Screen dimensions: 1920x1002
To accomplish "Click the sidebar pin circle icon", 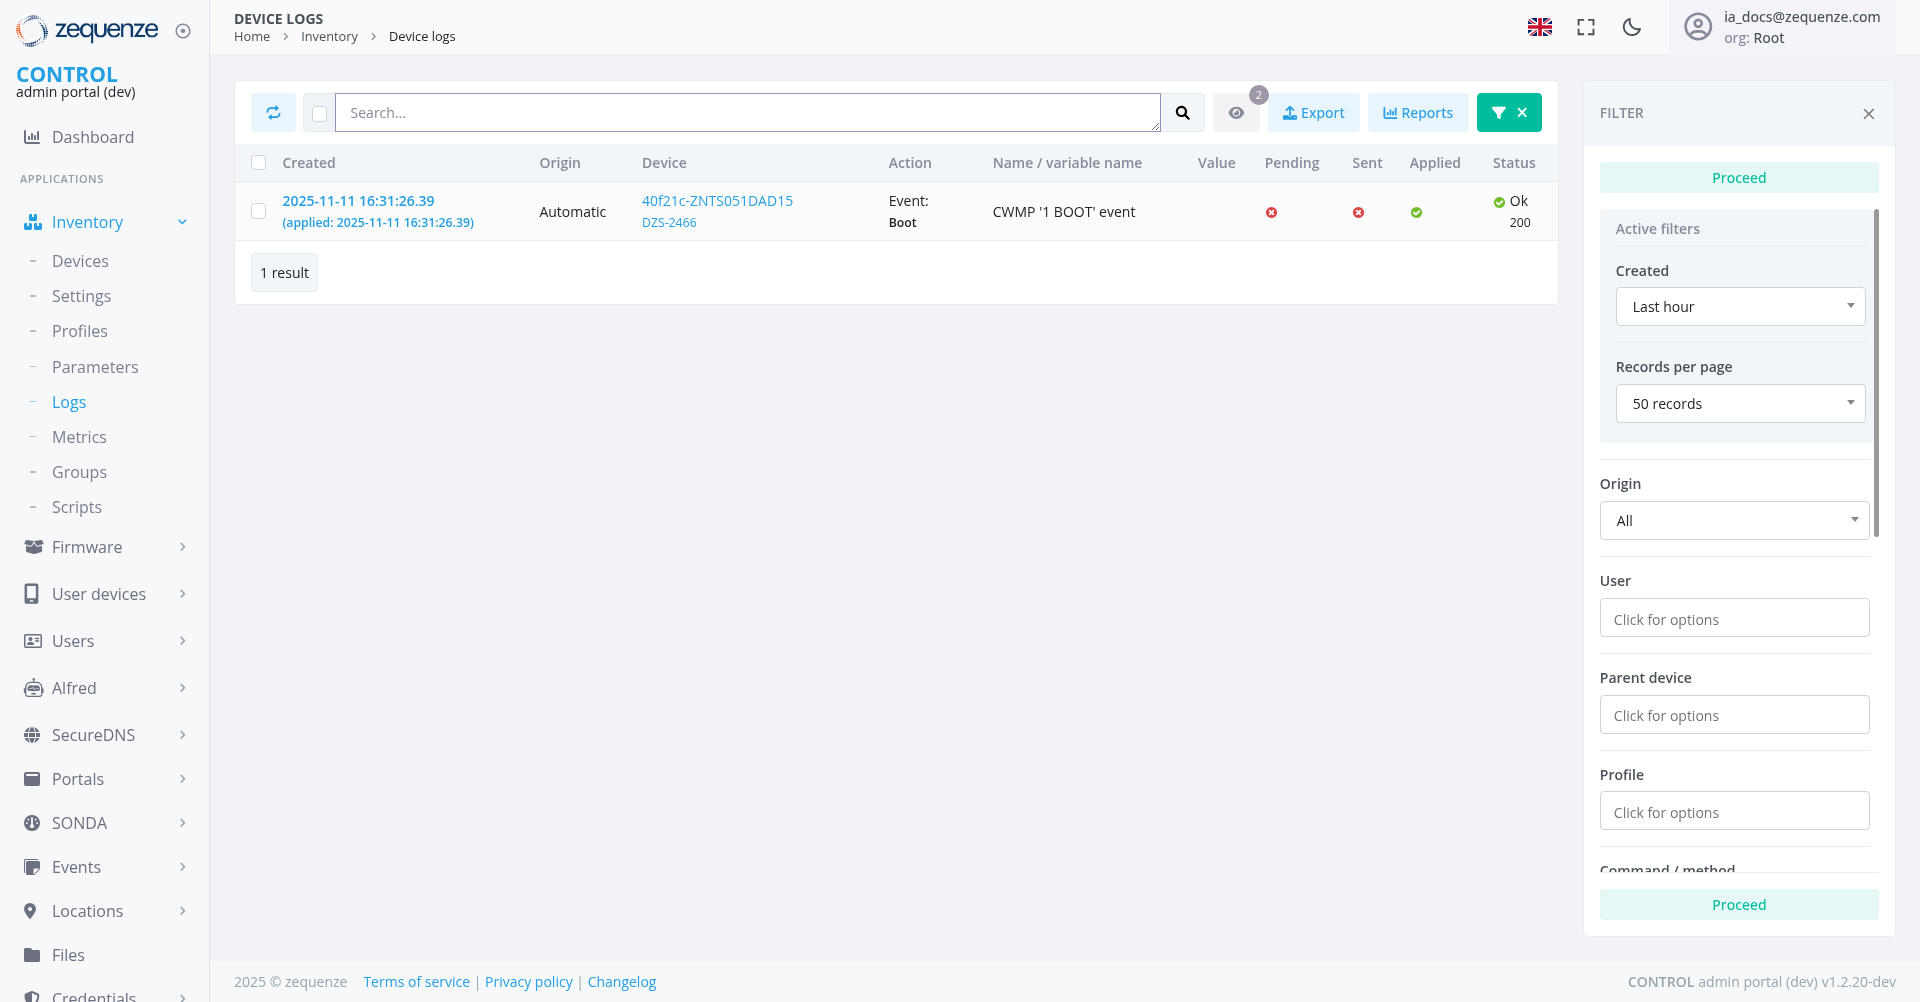I will click(183, 31).
